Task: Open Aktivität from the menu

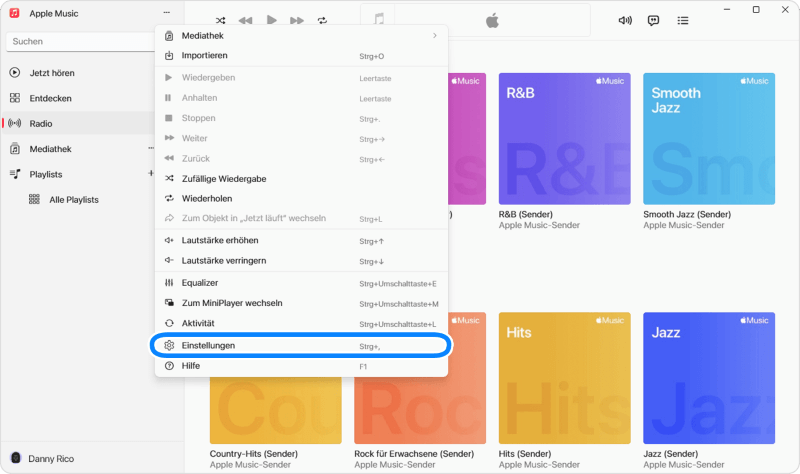Action: [302, 323]
